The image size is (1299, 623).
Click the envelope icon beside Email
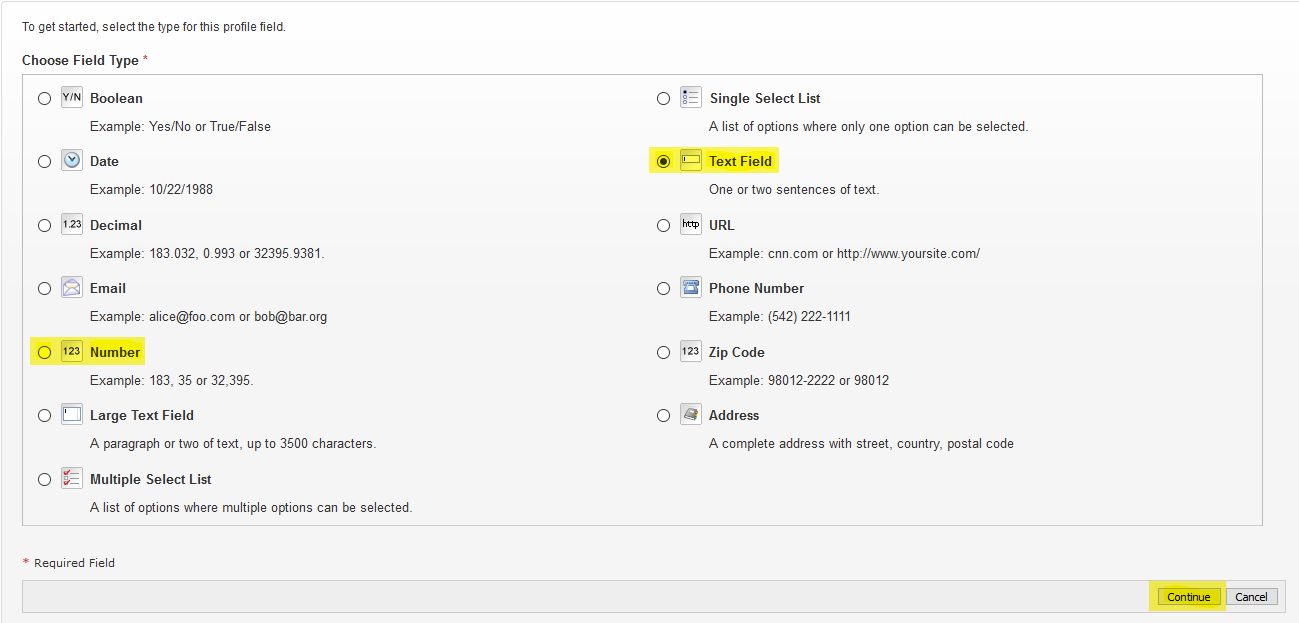(x=71, y=288)
